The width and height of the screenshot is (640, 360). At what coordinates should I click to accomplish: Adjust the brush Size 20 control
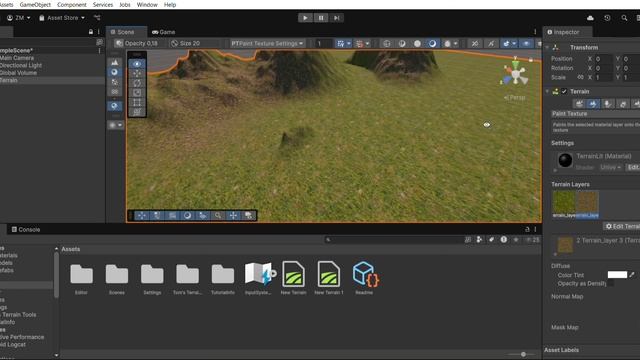point(195,43)
